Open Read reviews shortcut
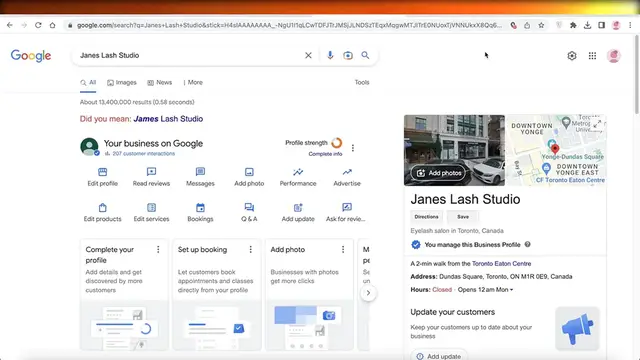This screenshot has width=640, height=360. tap(151, 177)
